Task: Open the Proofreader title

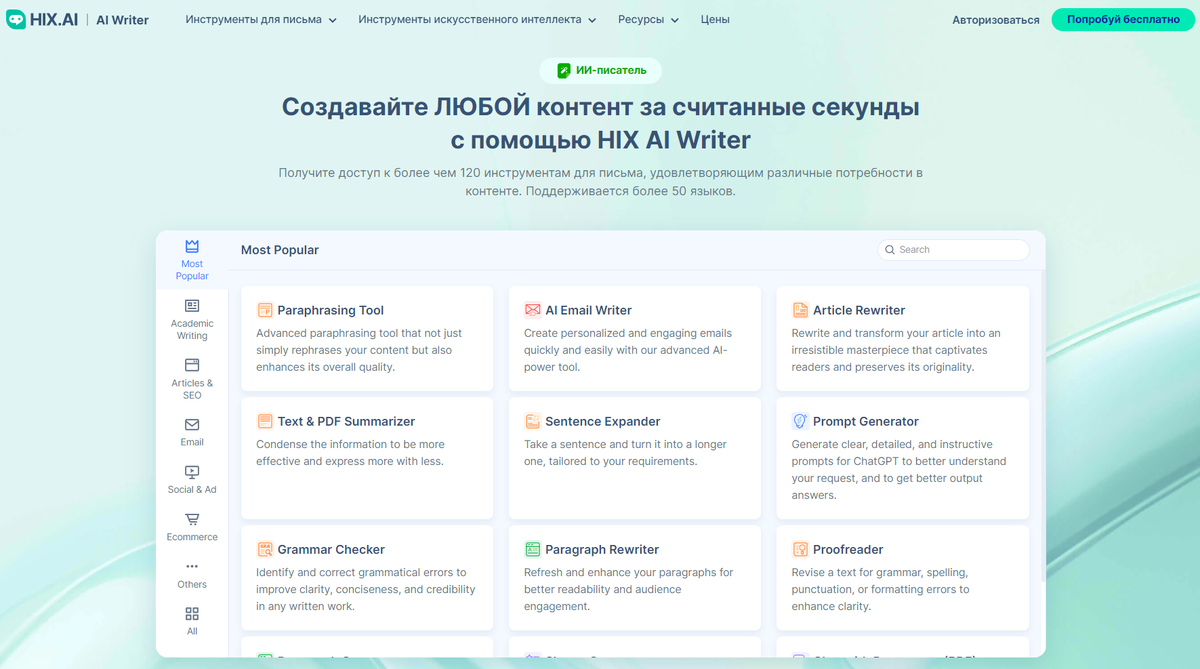Action: pos(848,549)
